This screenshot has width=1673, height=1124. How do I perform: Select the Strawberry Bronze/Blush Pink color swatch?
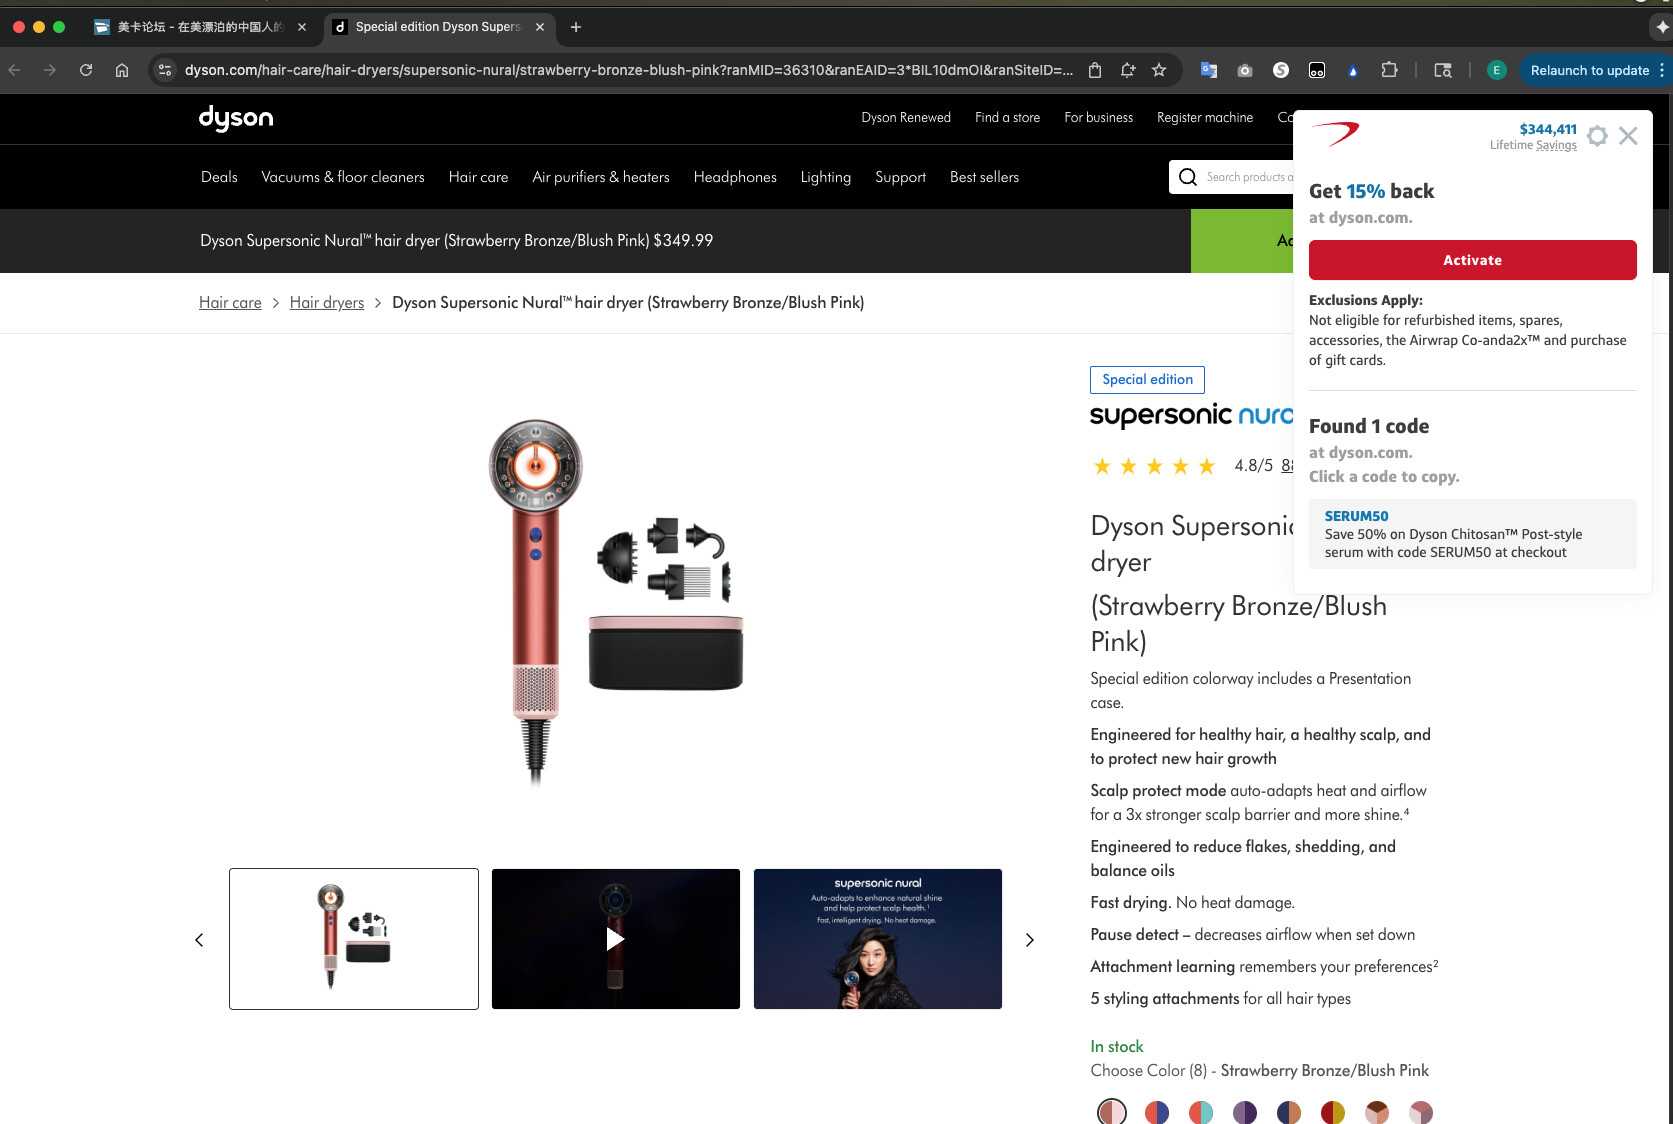click(x=1112, y=1111)
